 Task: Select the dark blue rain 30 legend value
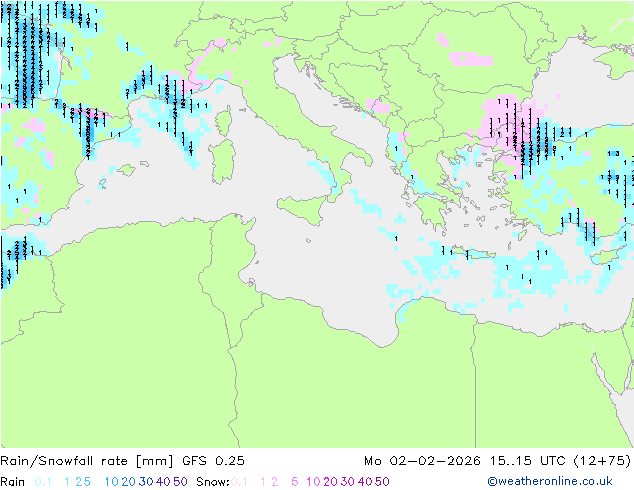tap(146, 482)
